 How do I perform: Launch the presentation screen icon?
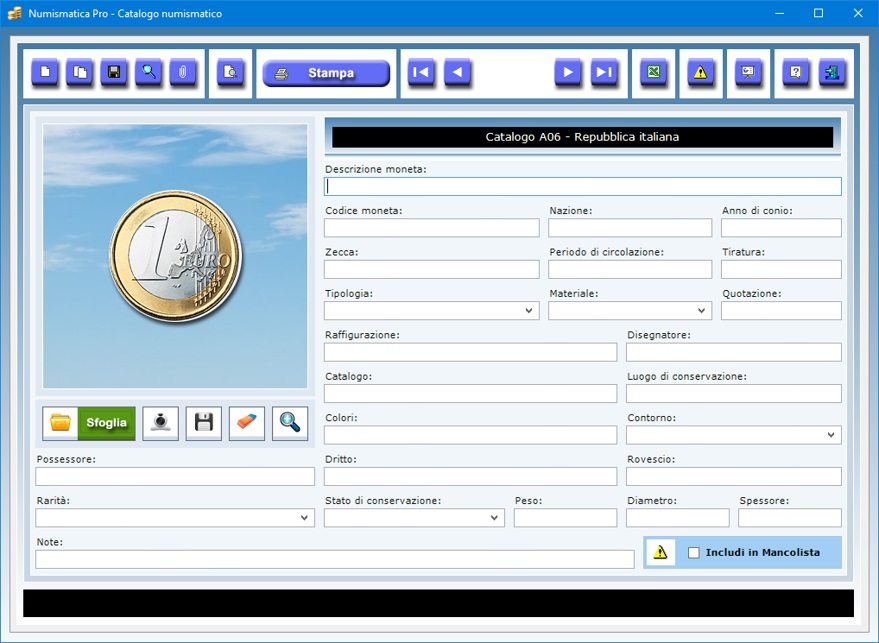coord(748,73)
